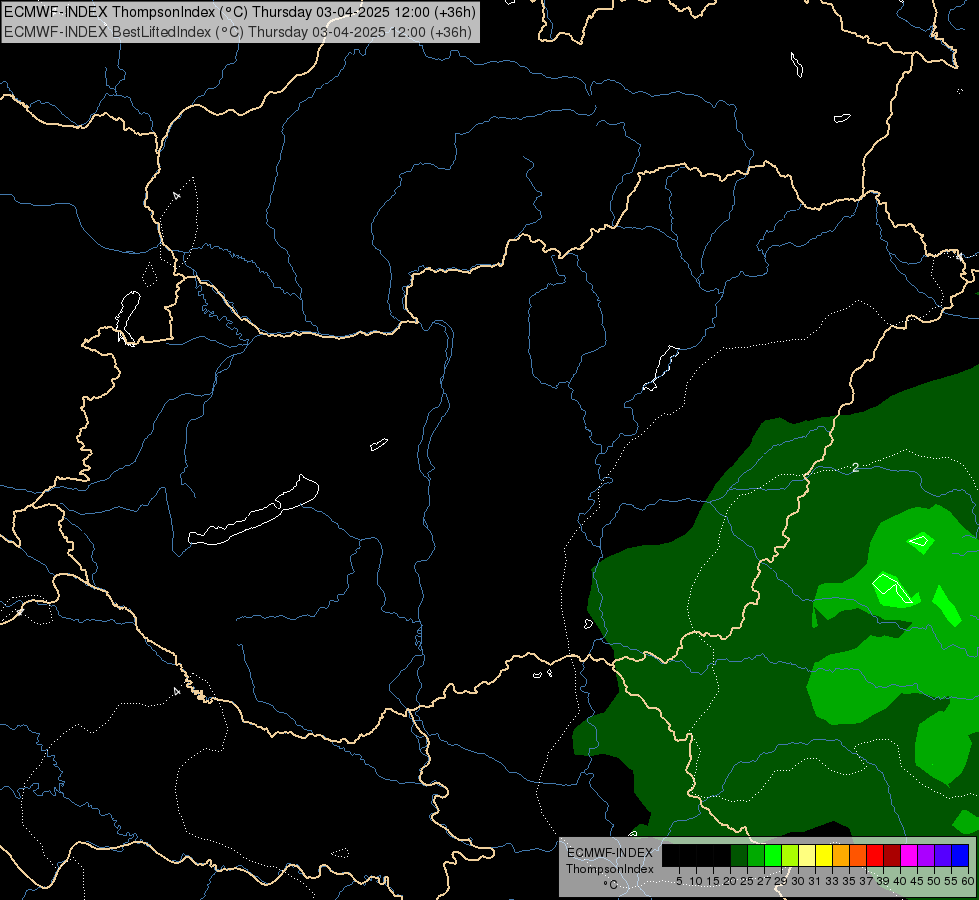This screenshot has width=979, height=900.
Task: Click the legend tick value '30'
Action: [798, 881]
